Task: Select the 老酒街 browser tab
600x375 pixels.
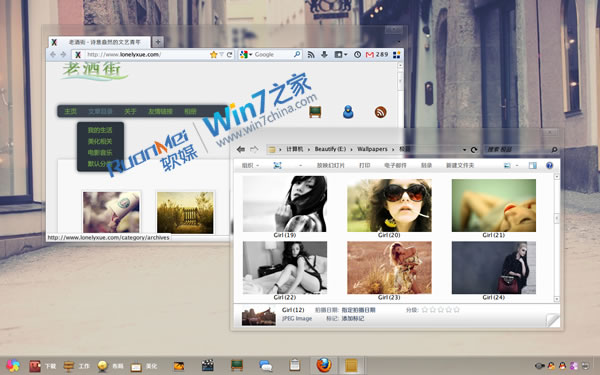Action: click(100, 42)
